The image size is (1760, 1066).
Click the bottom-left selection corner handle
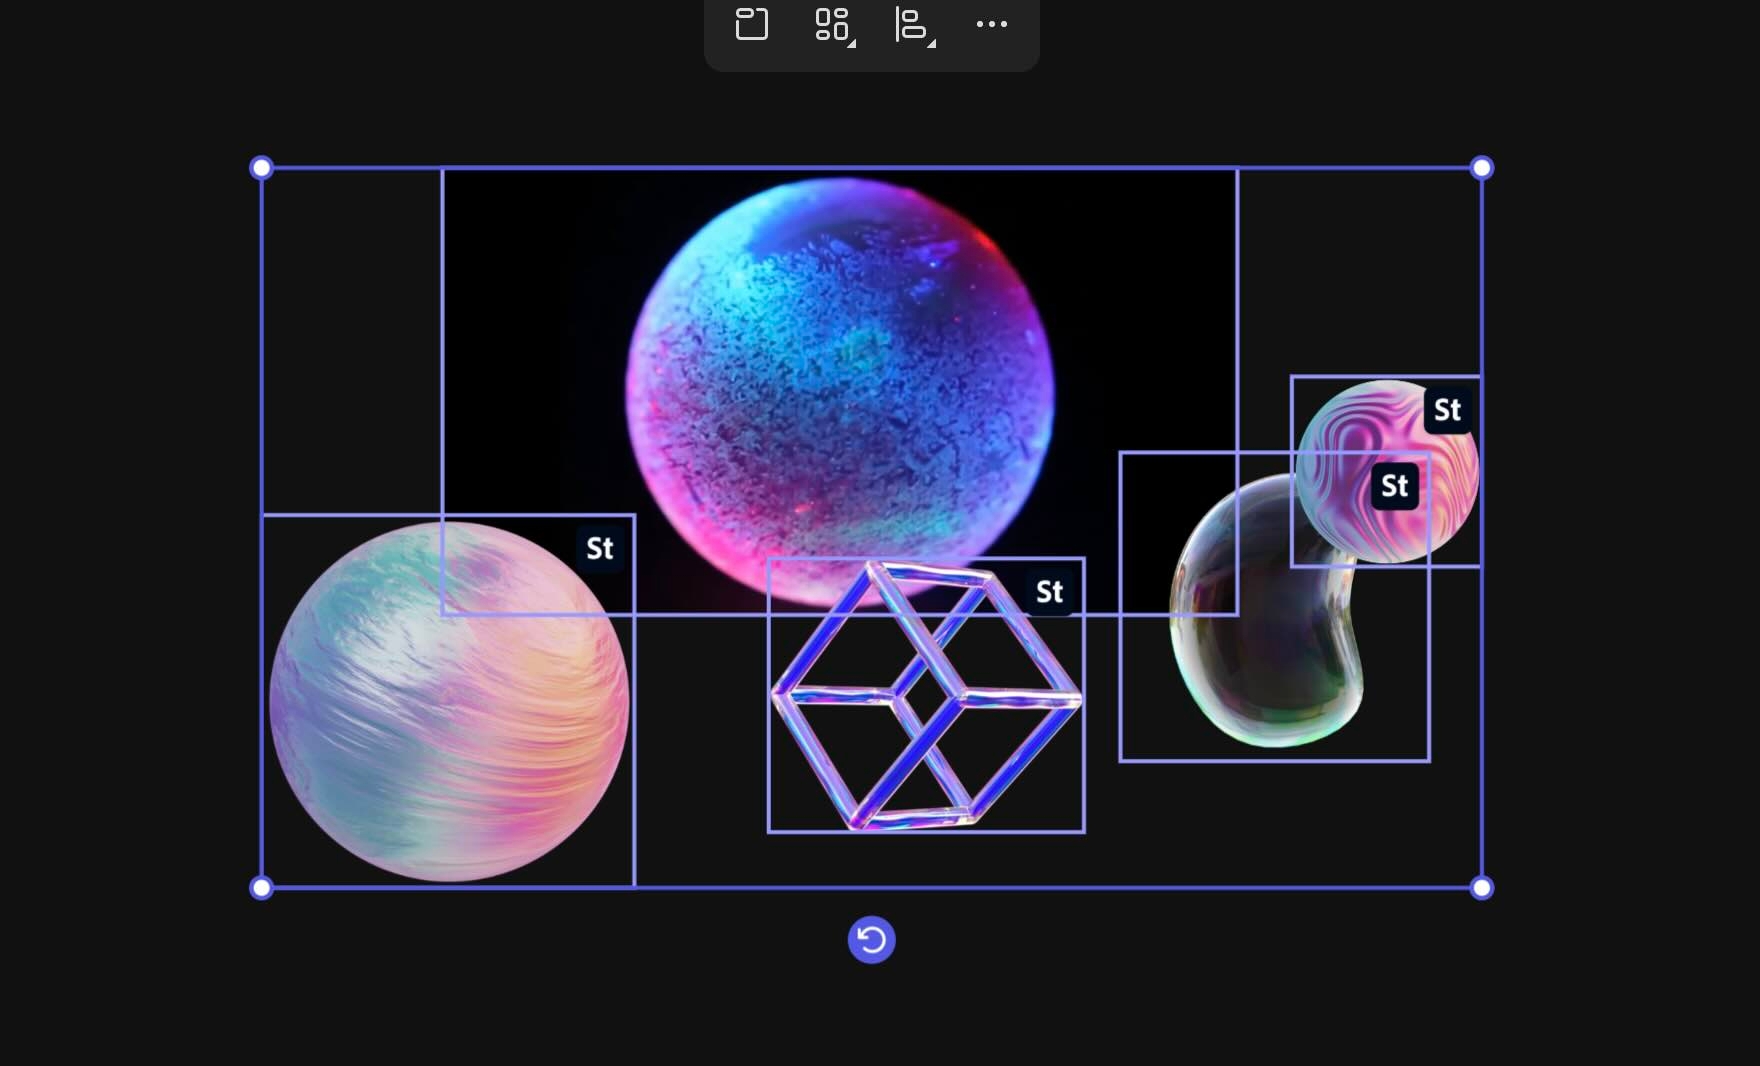[x=261, y=888]
